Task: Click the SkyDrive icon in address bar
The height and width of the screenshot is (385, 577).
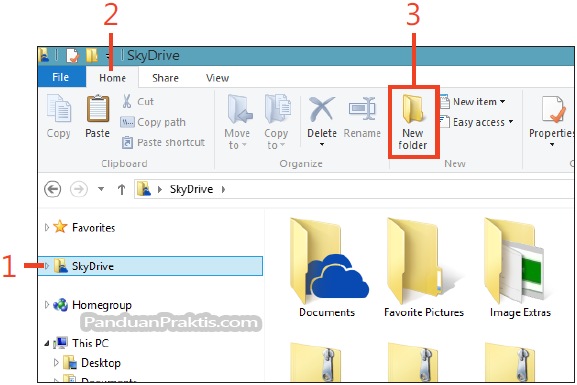Action: (x=144, y=188)
